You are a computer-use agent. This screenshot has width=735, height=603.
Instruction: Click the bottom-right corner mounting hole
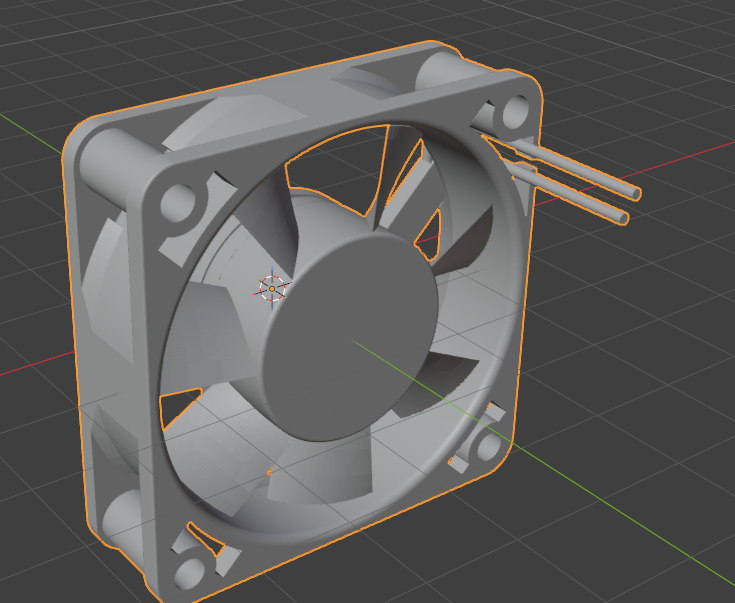(488, 446)
